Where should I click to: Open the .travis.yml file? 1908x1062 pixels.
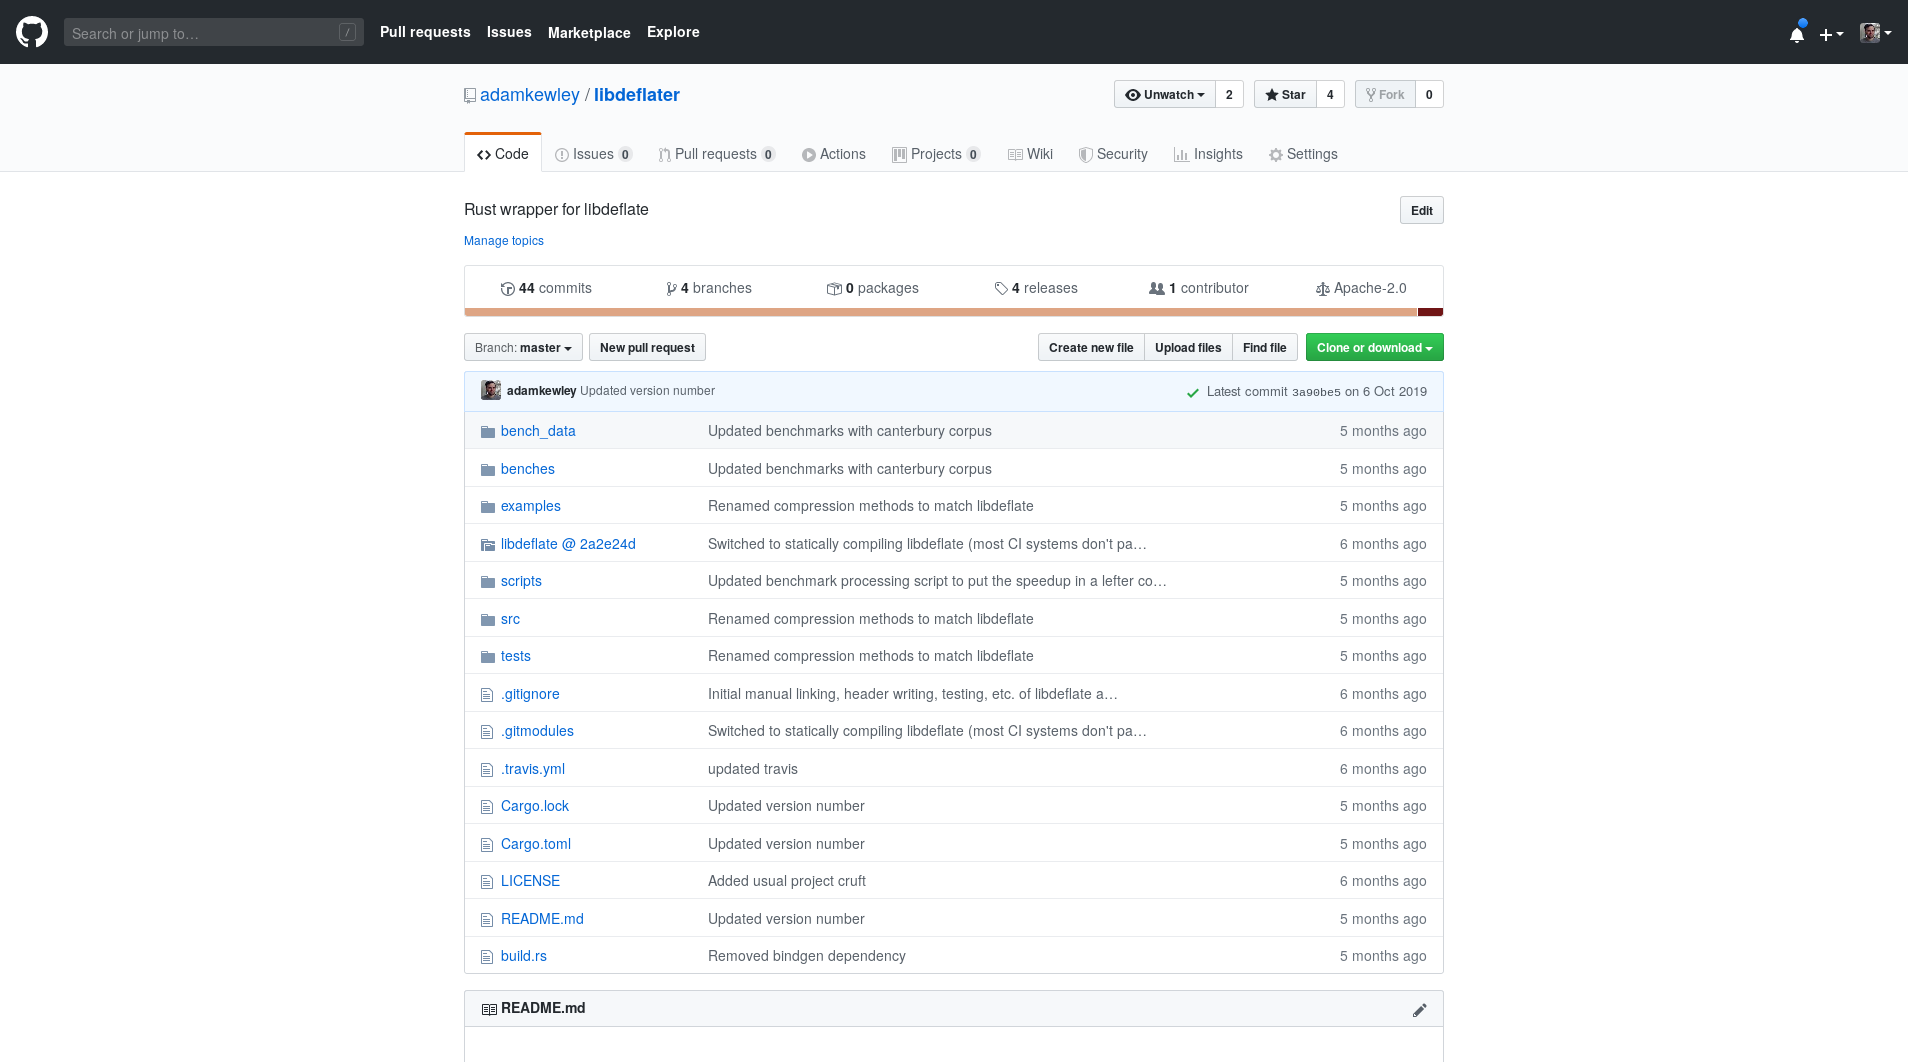pyautogui.click(x=533, y=769)
